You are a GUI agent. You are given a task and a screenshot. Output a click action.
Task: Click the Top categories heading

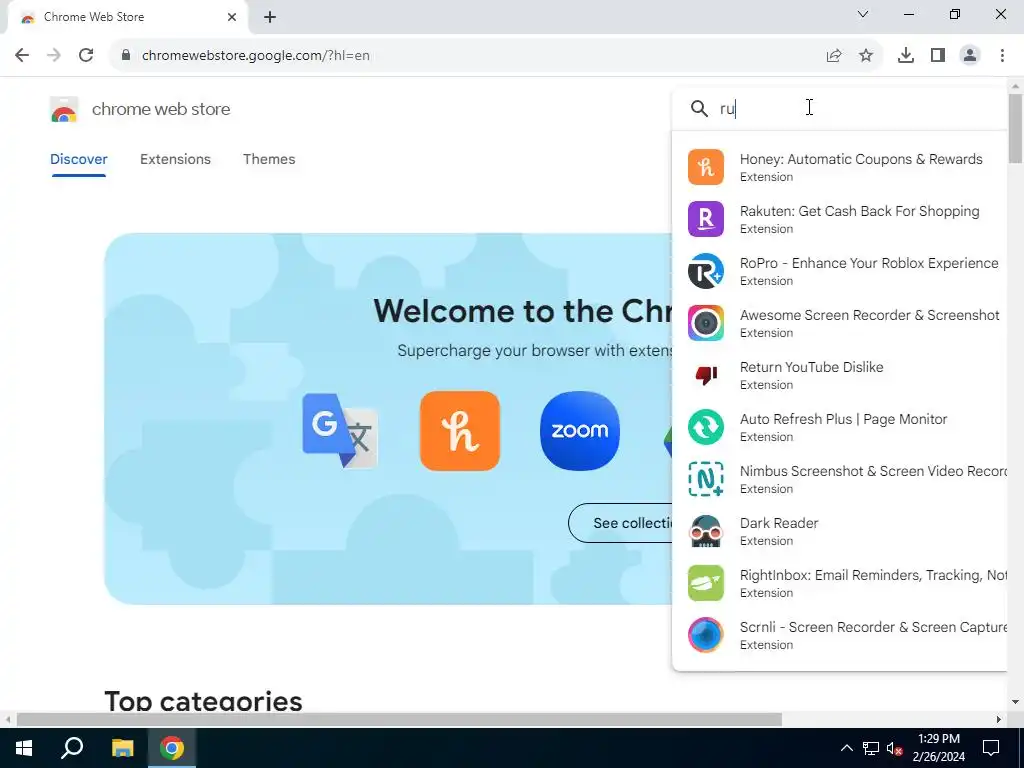[203, 701]
